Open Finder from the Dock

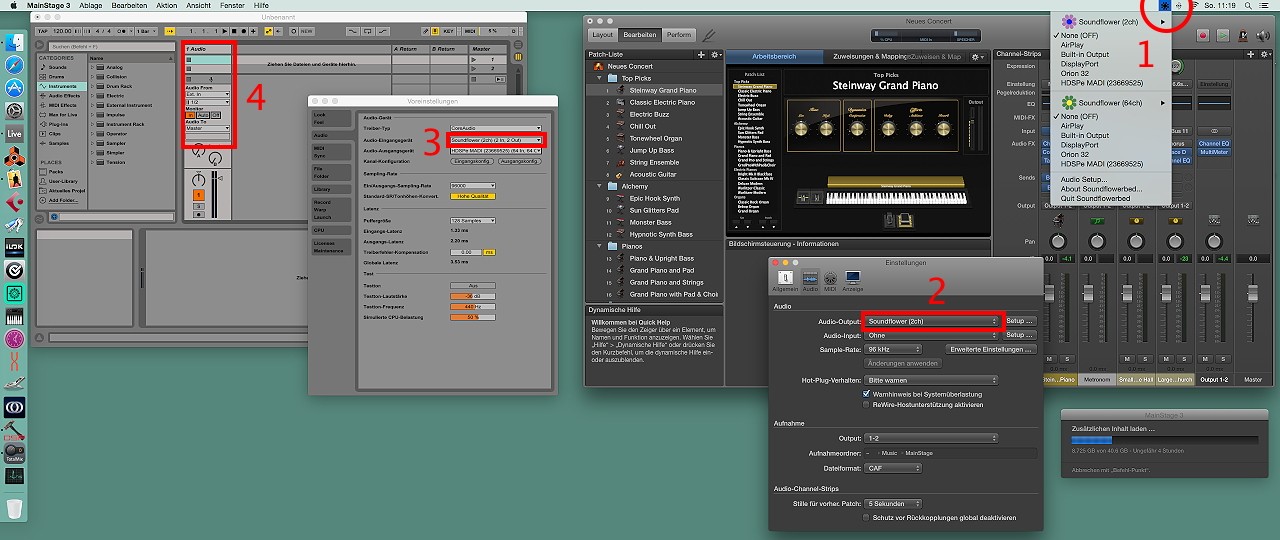coord(14,42)
